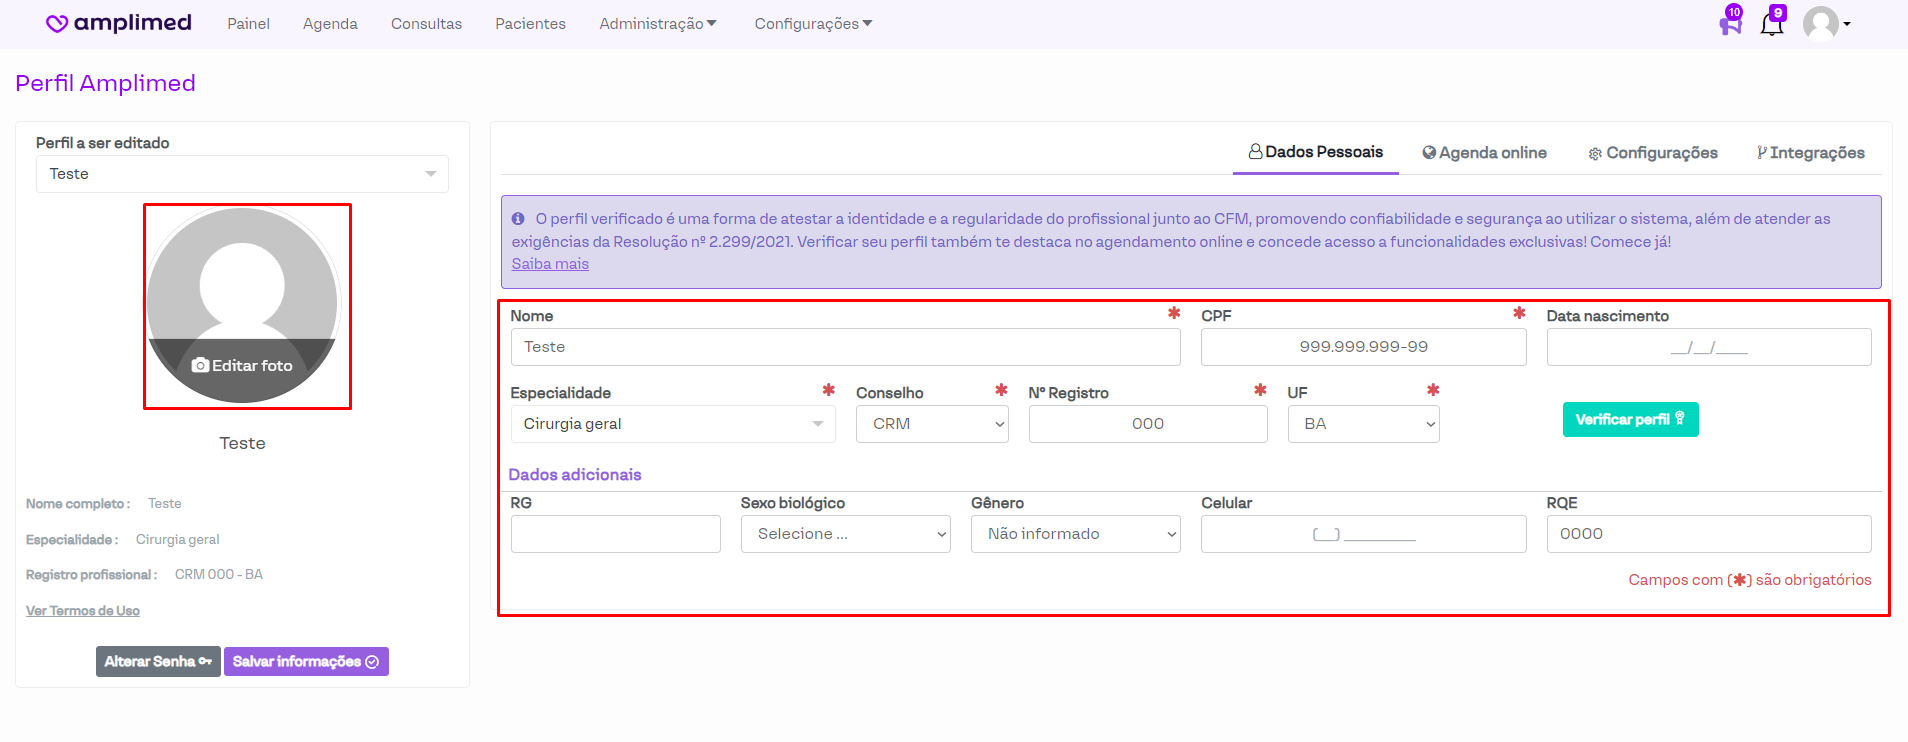Open the Agenda online tab
Screen dimensions: 1908x742
[x=1484, y=153]
